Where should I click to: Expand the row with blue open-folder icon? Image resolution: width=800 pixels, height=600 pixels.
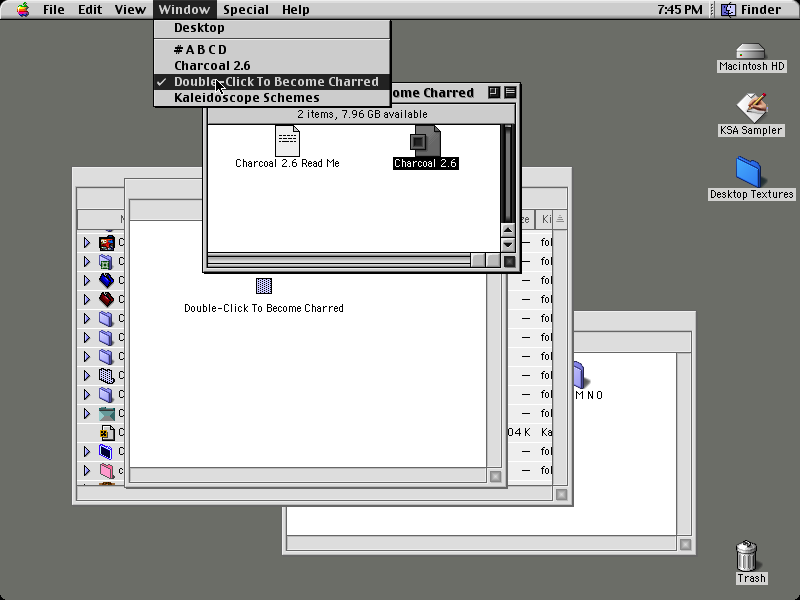87,280
